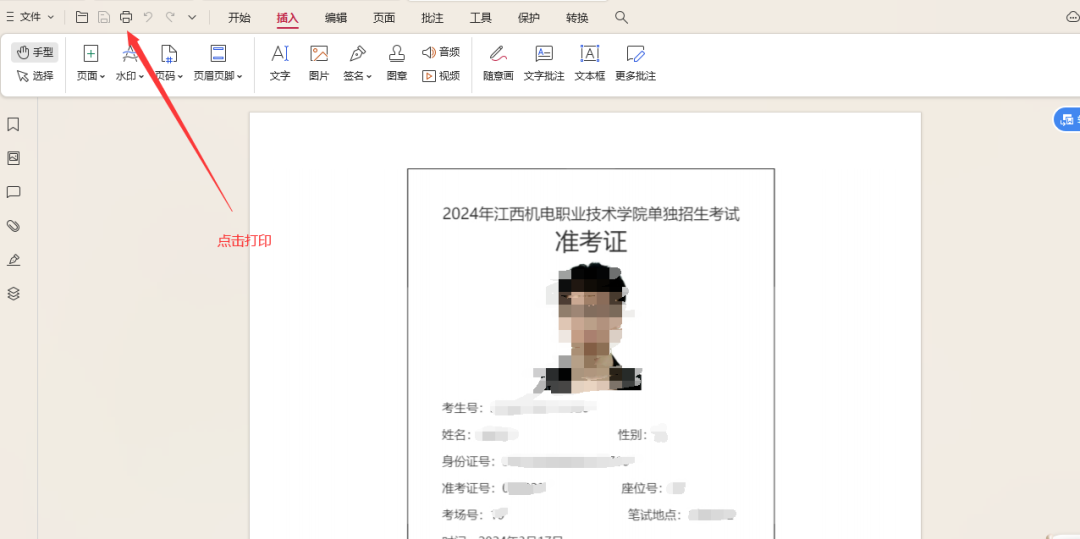
Task: Switch to the 保护 tab
Action: coord(528,18)
